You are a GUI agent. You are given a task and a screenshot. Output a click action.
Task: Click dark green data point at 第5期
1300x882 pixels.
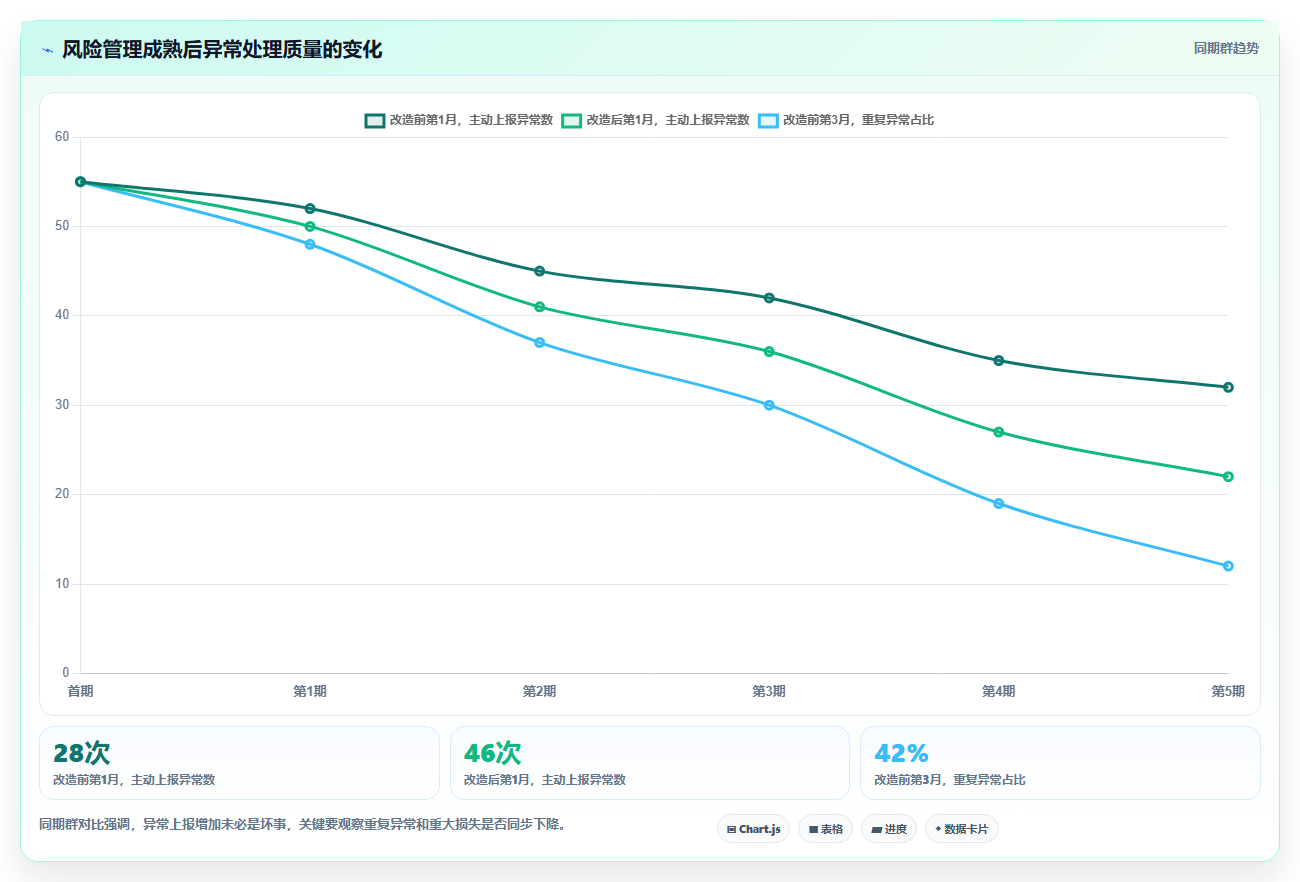pos(1228,387)
